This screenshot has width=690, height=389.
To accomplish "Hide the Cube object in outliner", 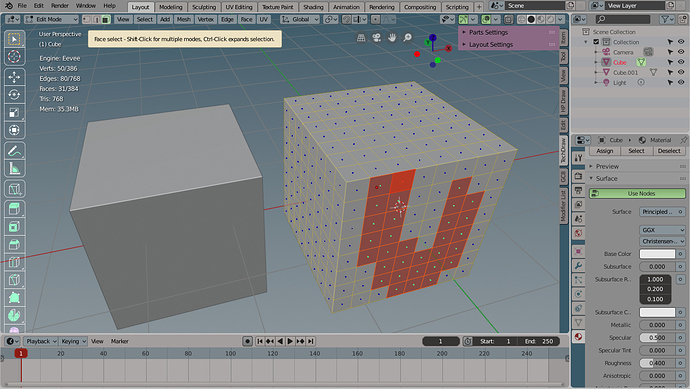I will tap(681, 62).
